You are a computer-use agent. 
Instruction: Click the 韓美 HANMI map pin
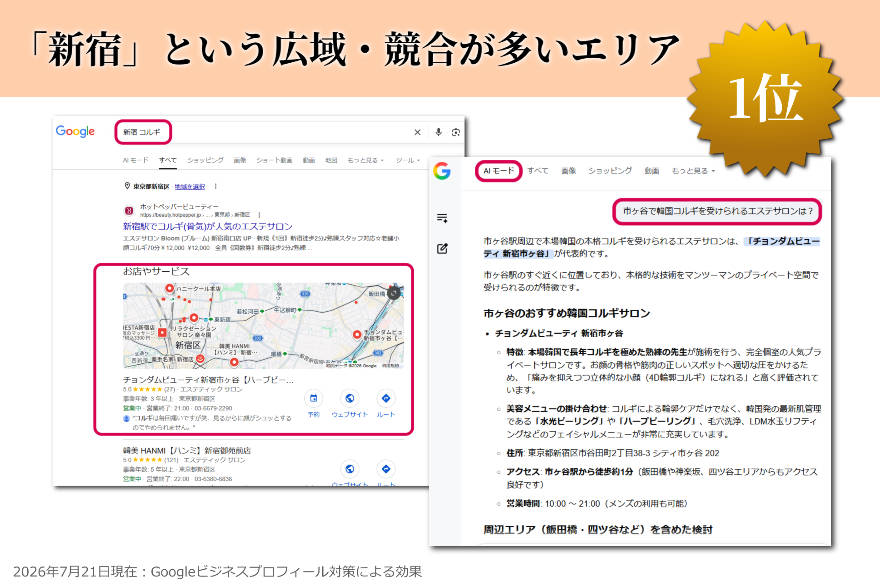point(234,361)
